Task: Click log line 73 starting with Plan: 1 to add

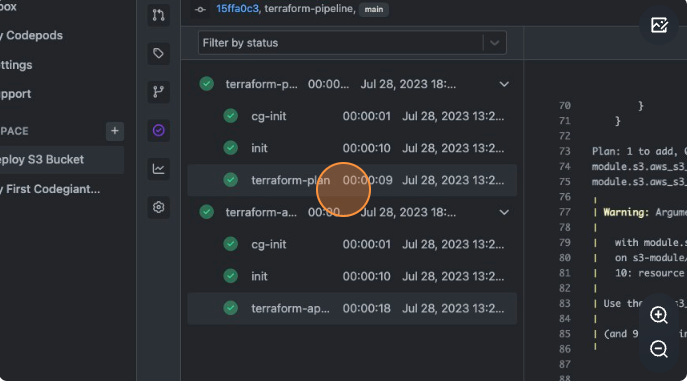Action: click(x=639, y=151)
